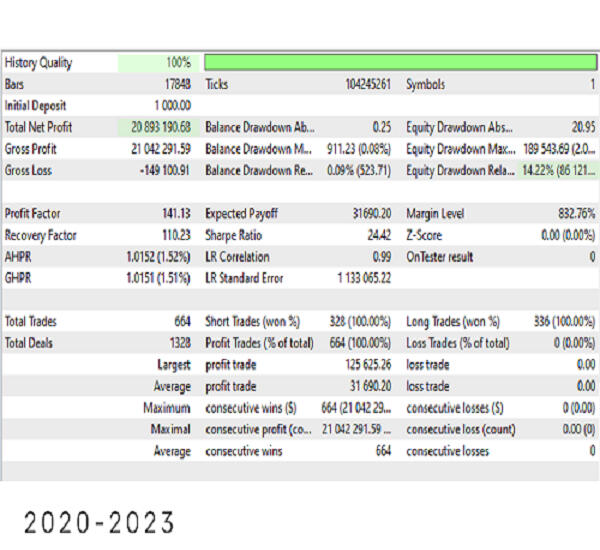Select the Expected Payoff value 31690.20

coord(368,214)
